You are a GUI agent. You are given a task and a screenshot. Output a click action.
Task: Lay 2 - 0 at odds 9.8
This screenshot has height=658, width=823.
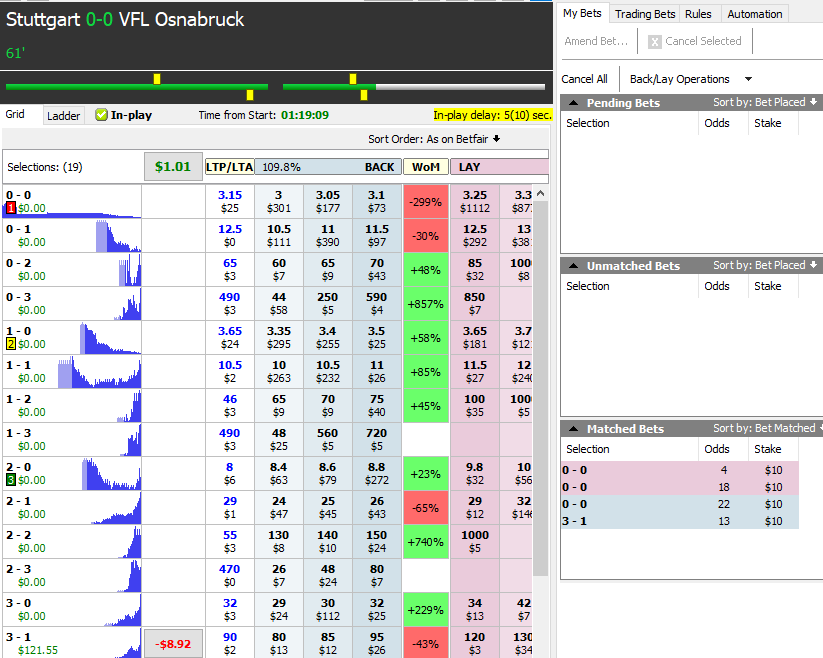pos(474,473)
